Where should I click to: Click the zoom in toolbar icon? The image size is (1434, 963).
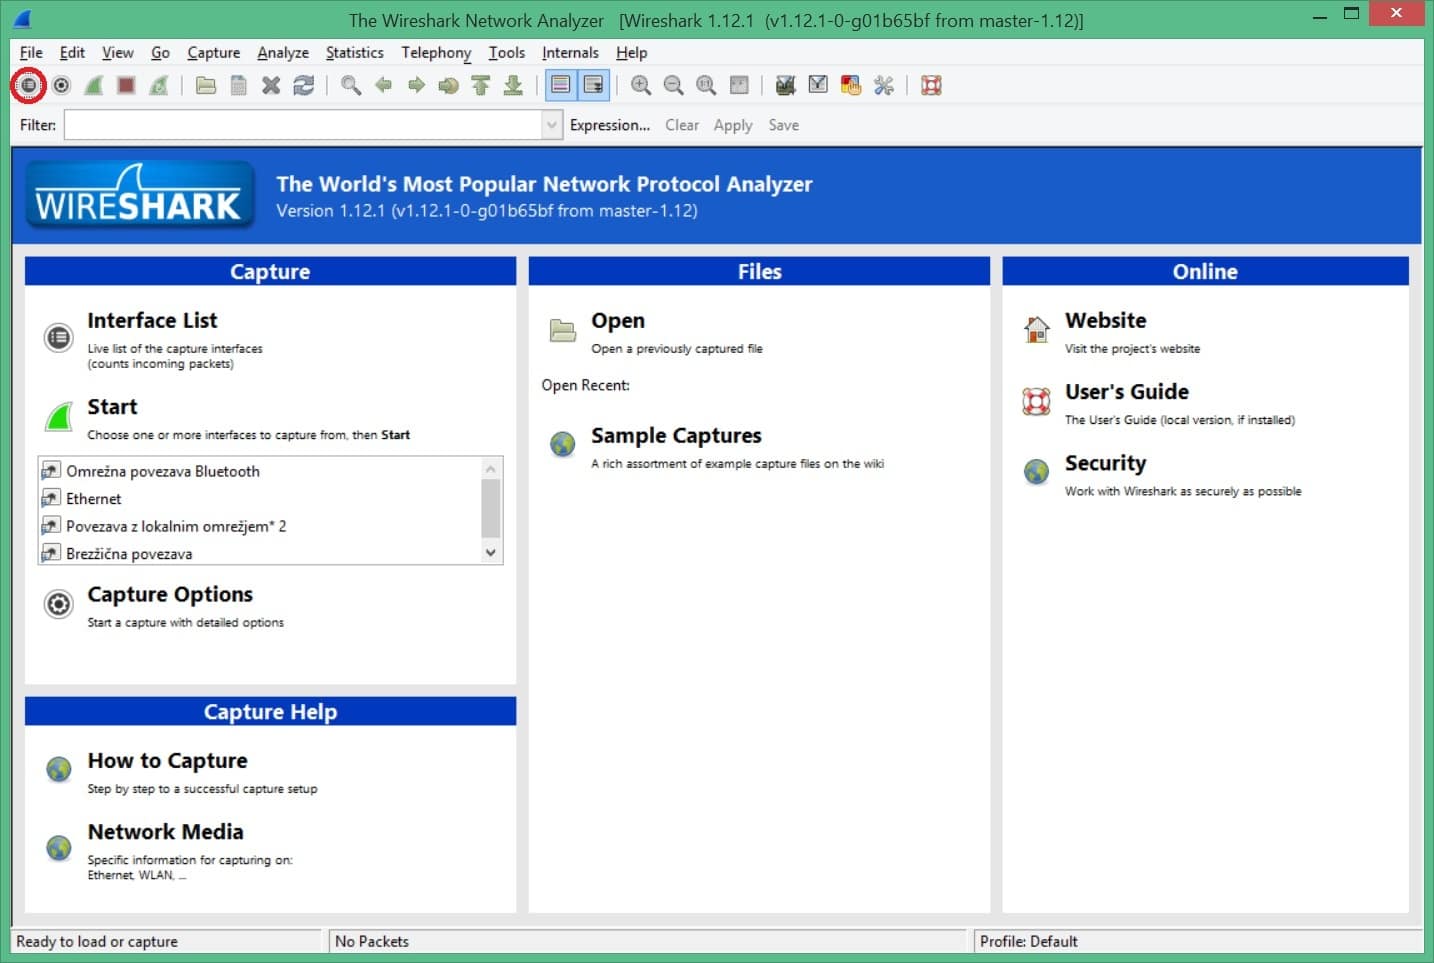tap(641, 86)
